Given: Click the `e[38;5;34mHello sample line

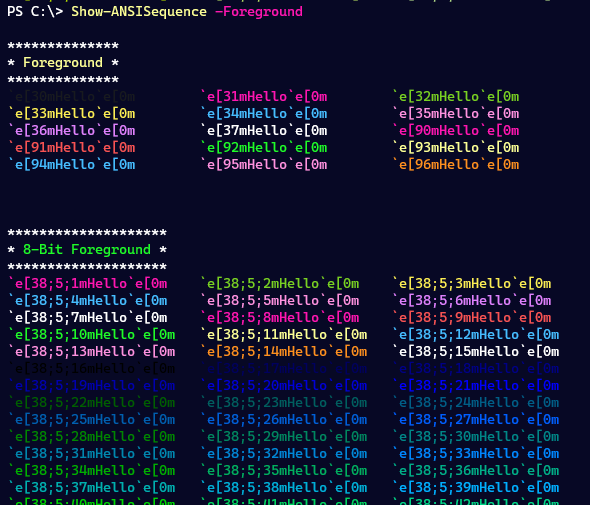Looking at the screenshot, I should pyautogui.click(x=91, y=470).
